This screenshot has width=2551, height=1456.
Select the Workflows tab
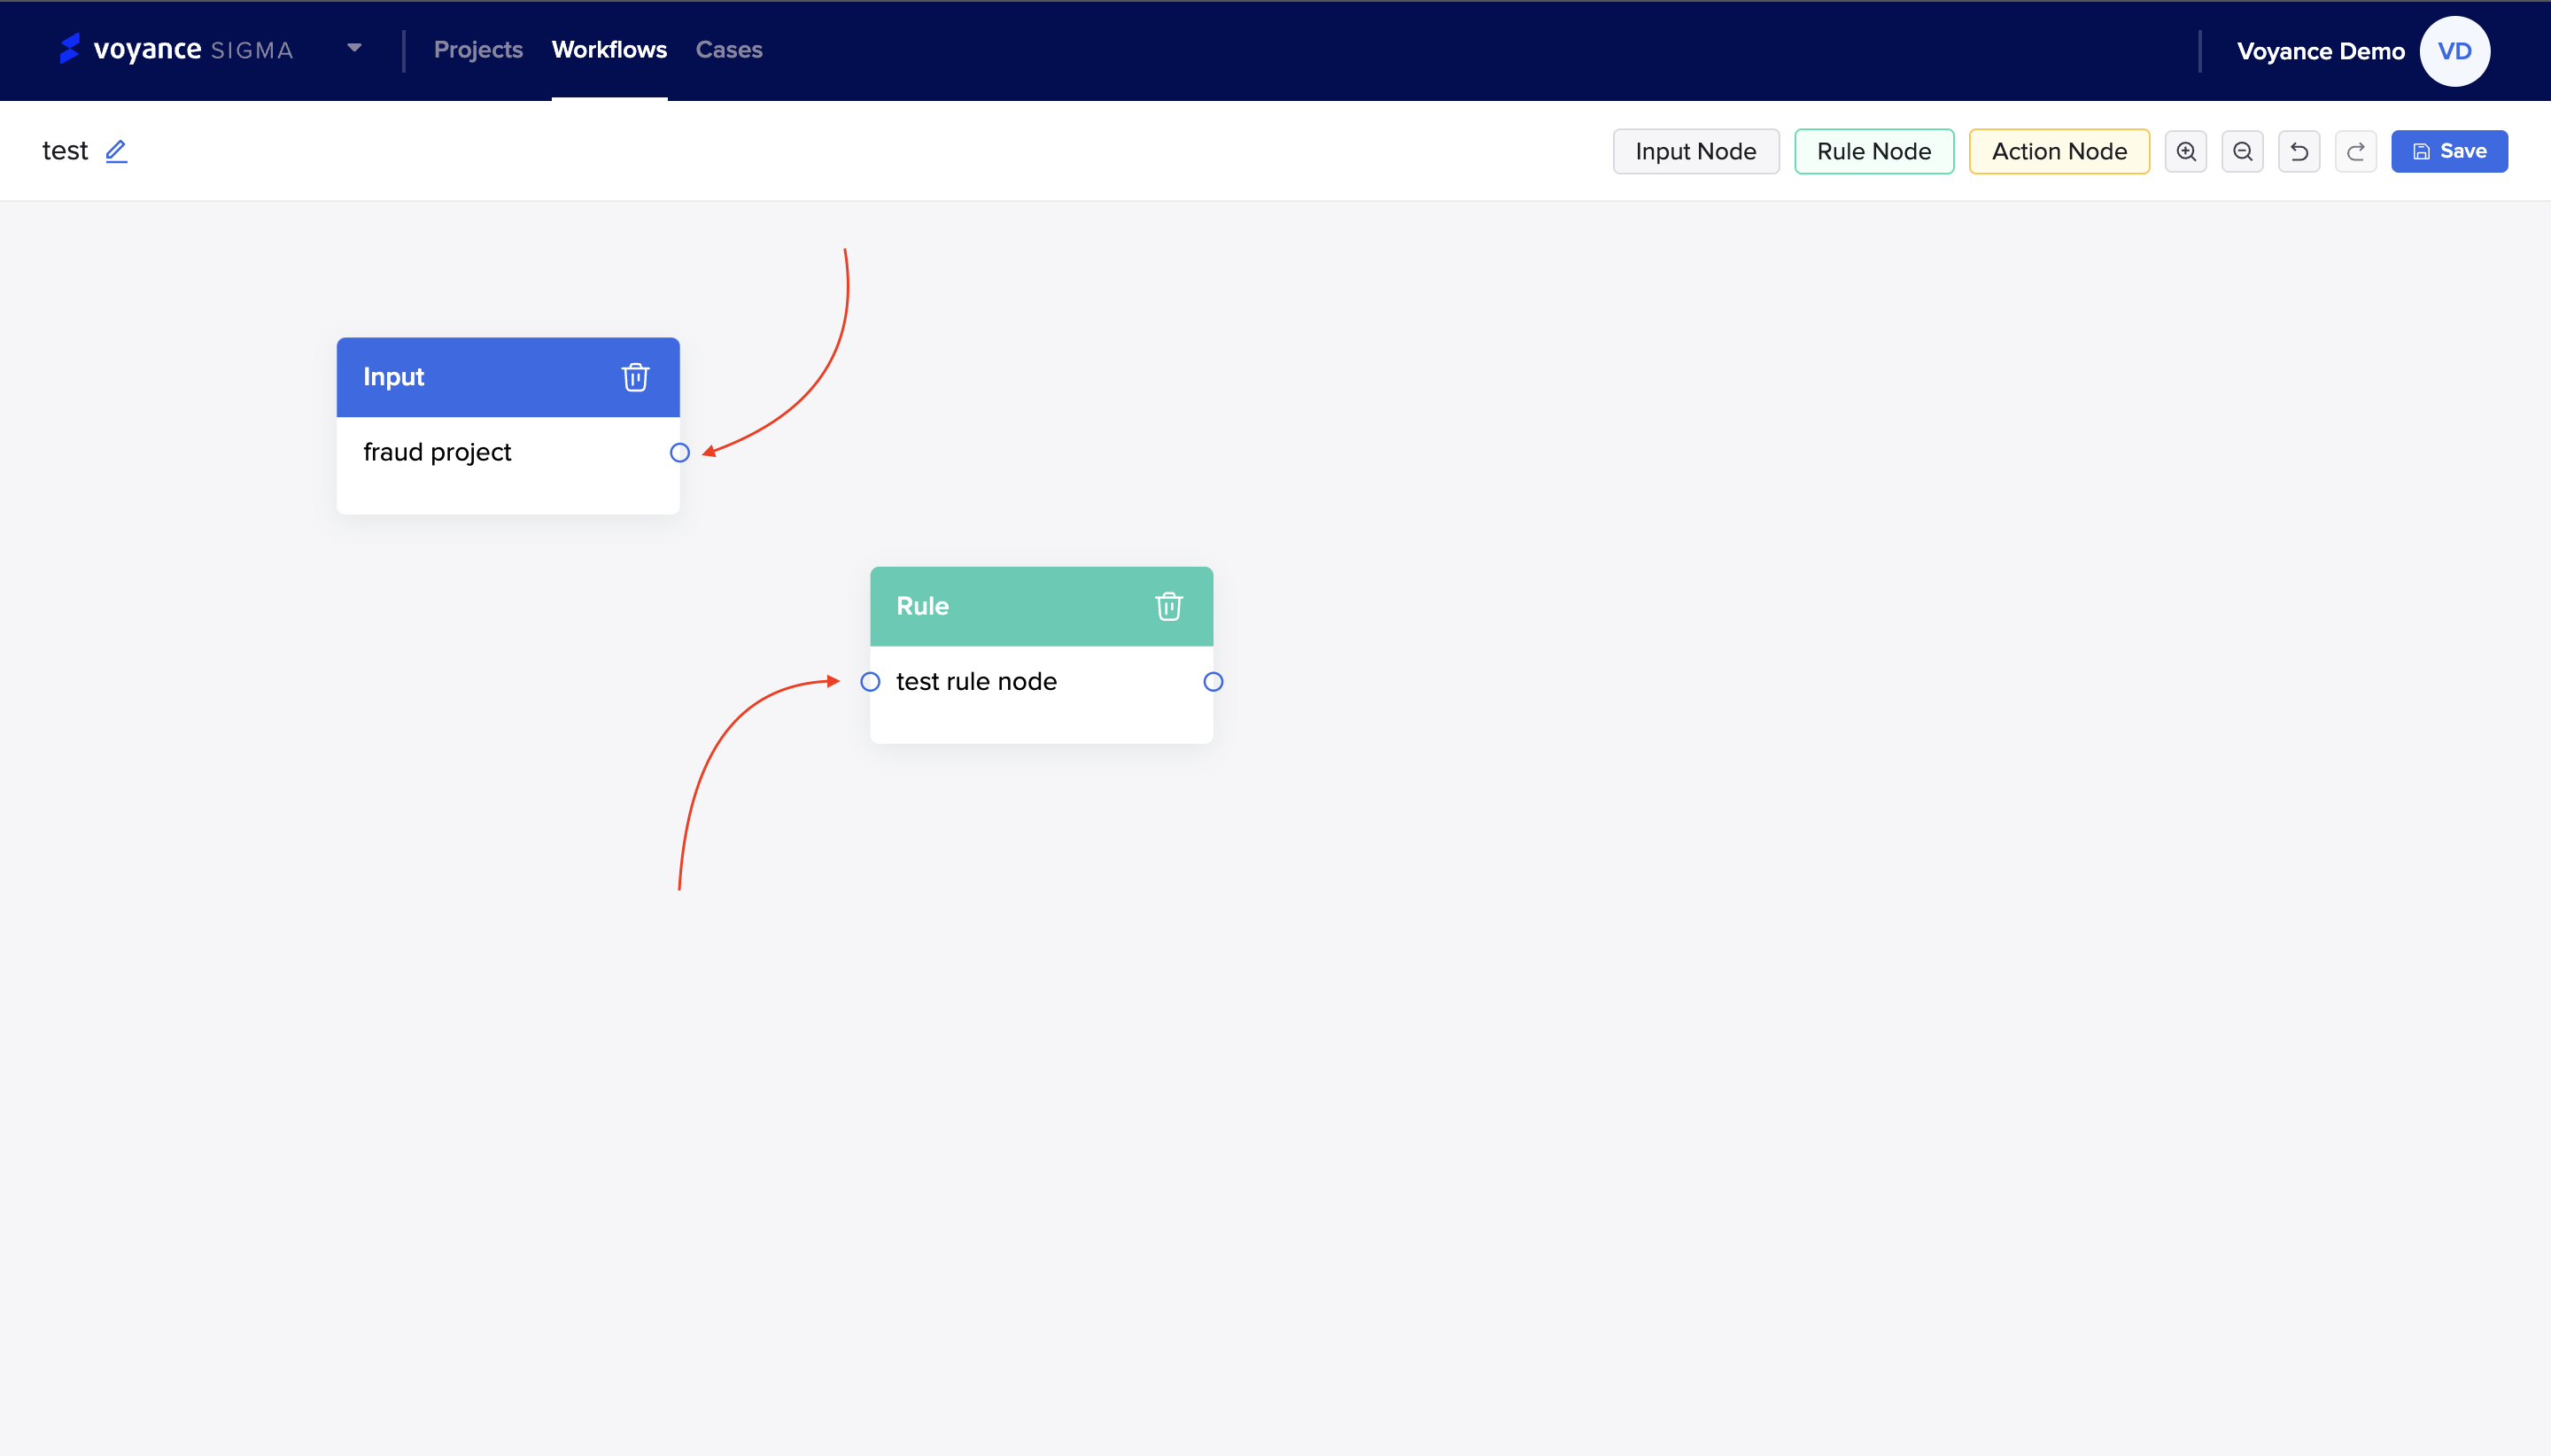(x=609, y=49)
